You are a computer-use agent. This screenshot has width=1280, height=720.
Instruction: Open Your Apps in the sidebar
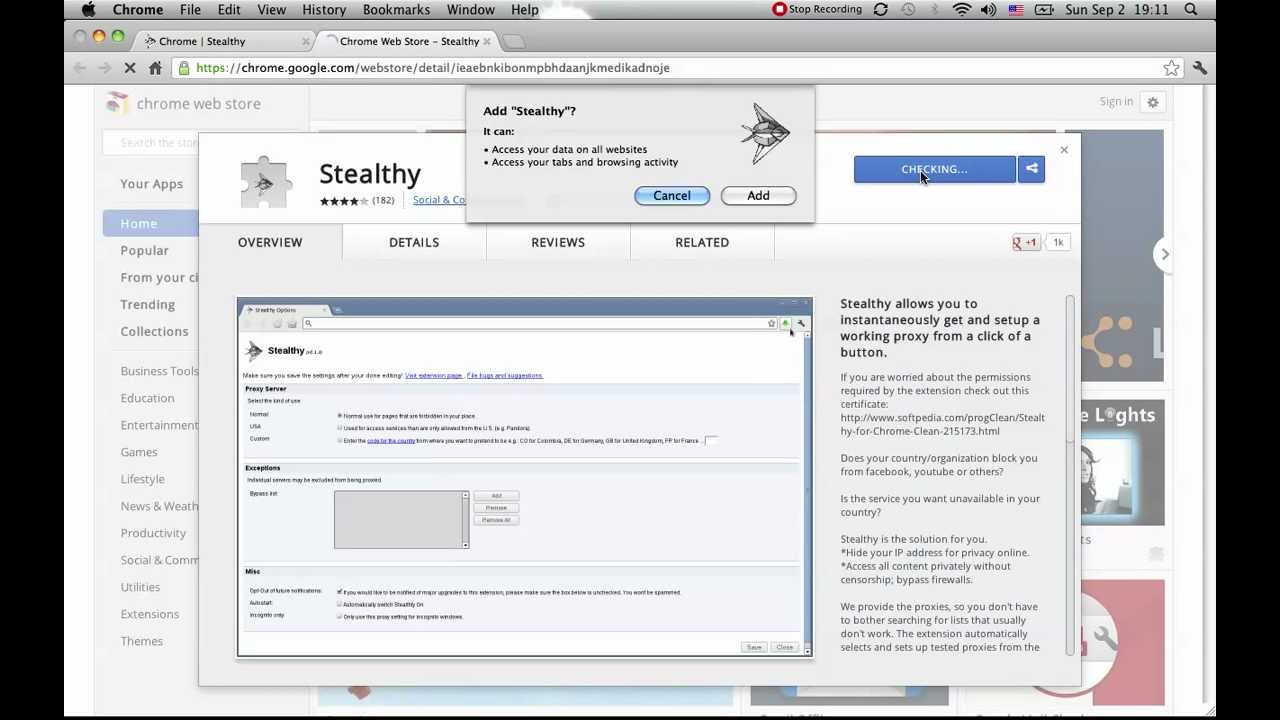[x=152, y=184]
